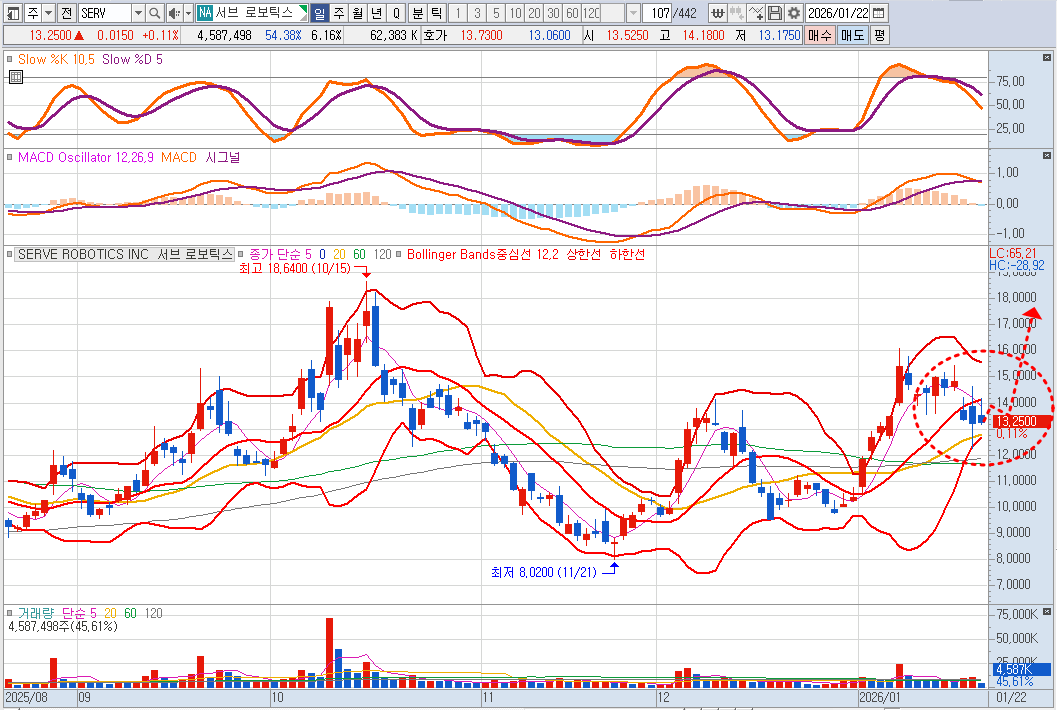Toggle the volume indicator marker
This screenshot has width=1057, height=710.
[10, 612]
